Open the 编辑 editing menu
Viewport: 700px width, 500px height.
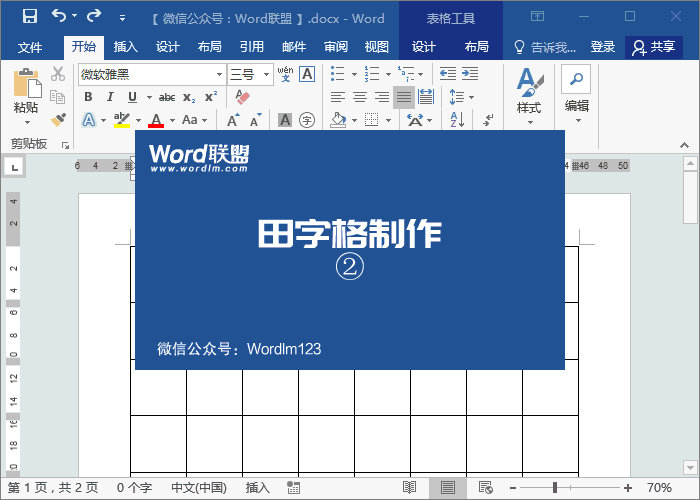tap(576, 95)
